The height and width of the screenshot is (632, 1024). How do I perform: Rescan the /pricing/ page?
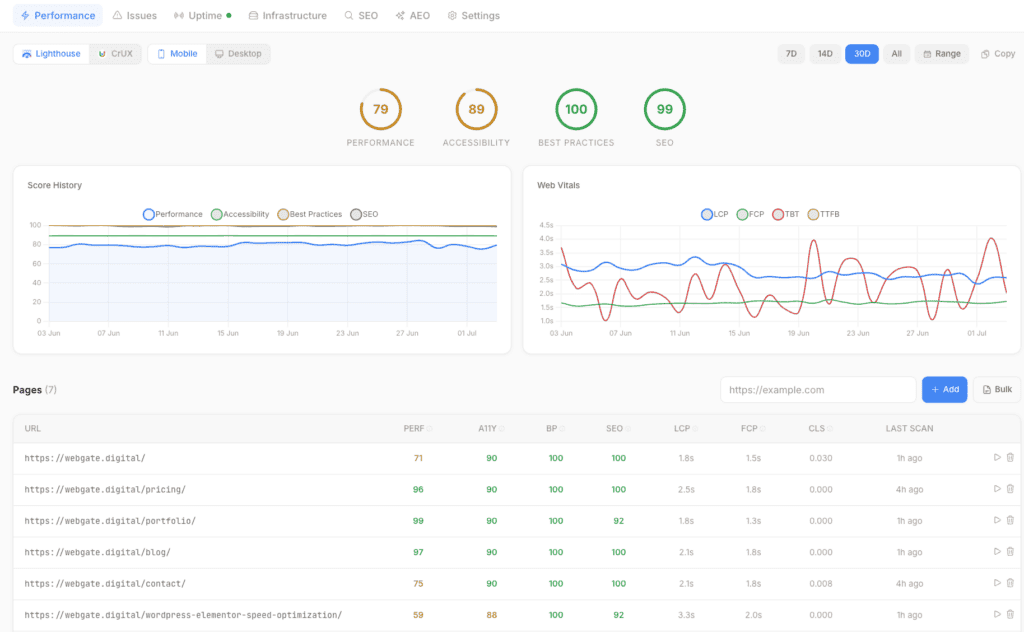997,489
